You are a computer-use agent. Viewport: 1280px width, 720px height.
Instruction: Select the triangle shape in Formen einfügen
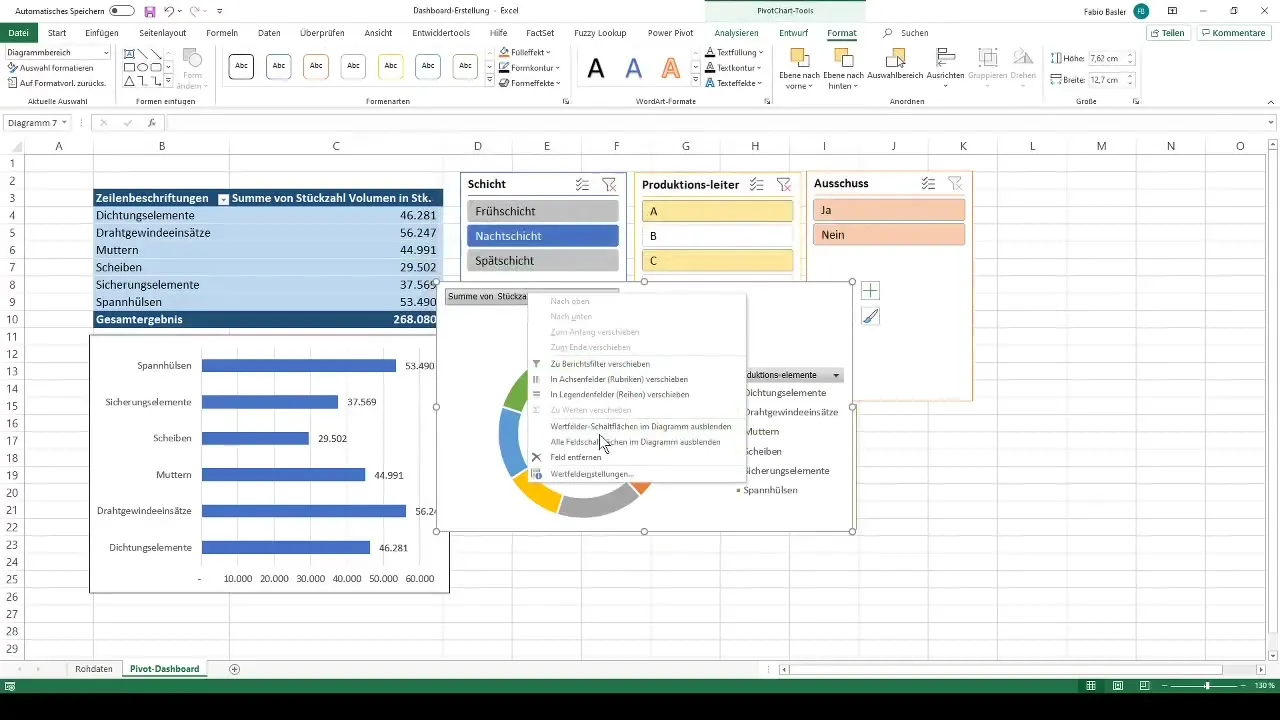[x=130, y=83]
